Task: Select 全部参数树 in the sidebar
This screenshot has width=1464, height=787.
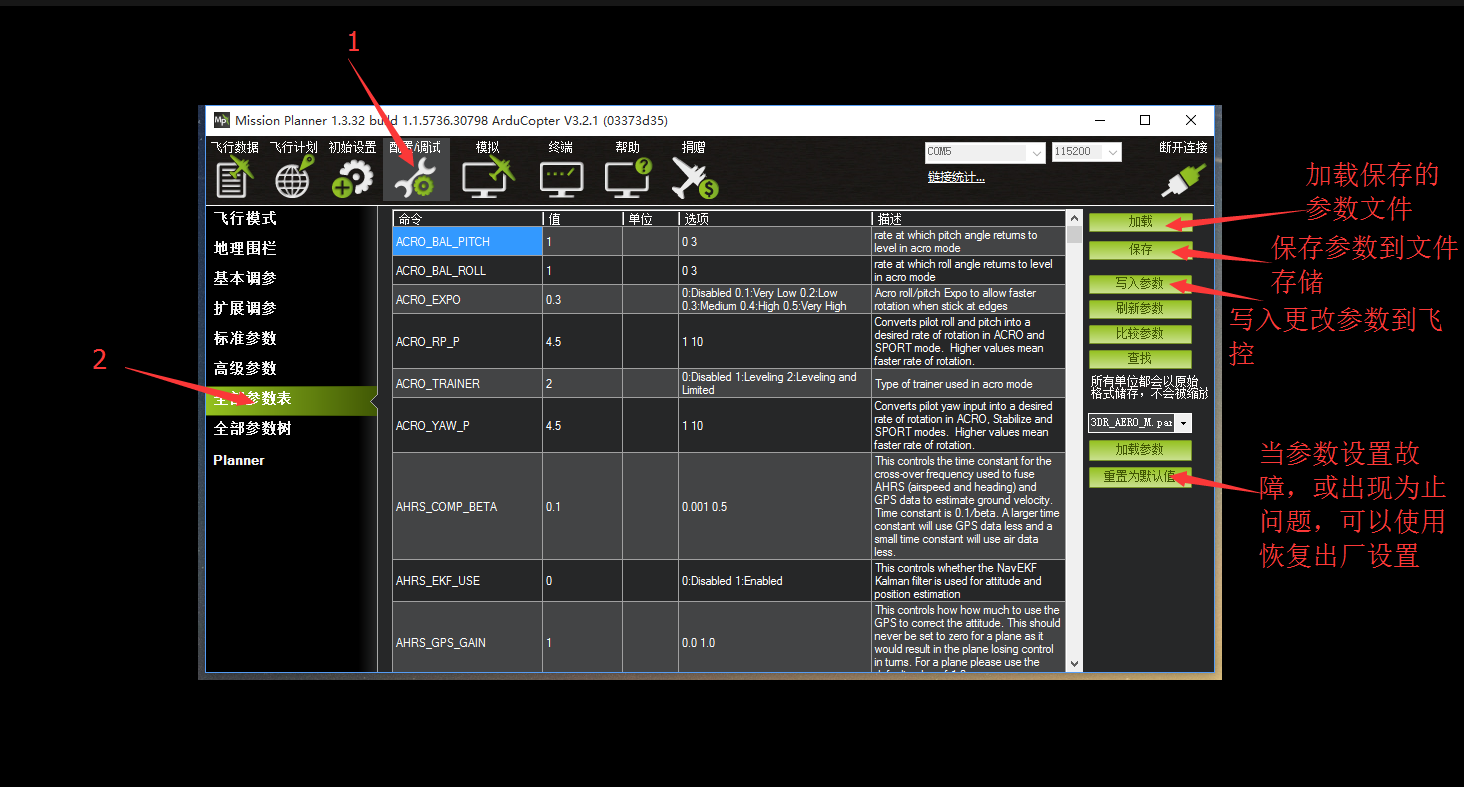Action: pyautogui.click(x=252, y=428)
